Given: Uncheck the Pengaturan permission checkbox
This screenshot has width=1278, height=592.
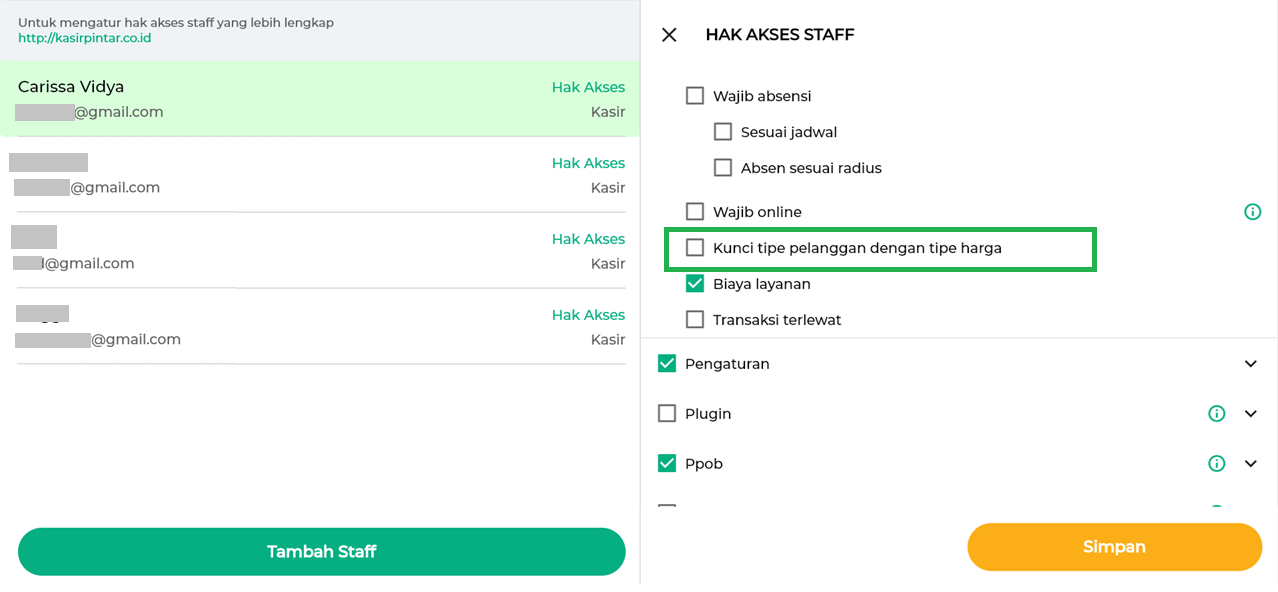Looking at the screenshot, I should [x=667, y=364].
